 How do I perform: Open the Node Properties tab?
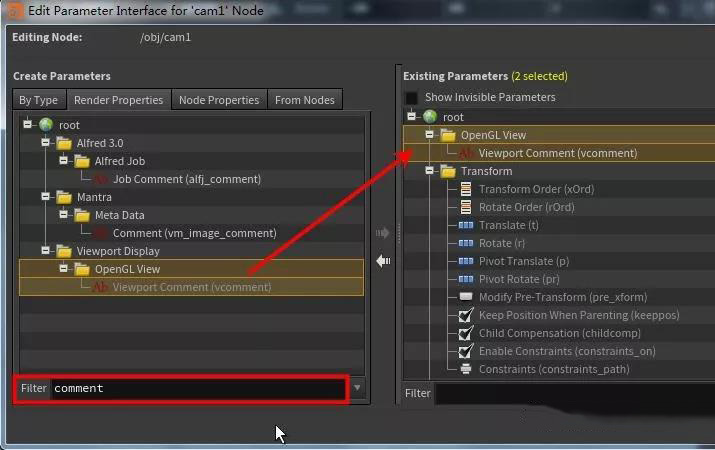pyautogui.click(x=219, y=100)
